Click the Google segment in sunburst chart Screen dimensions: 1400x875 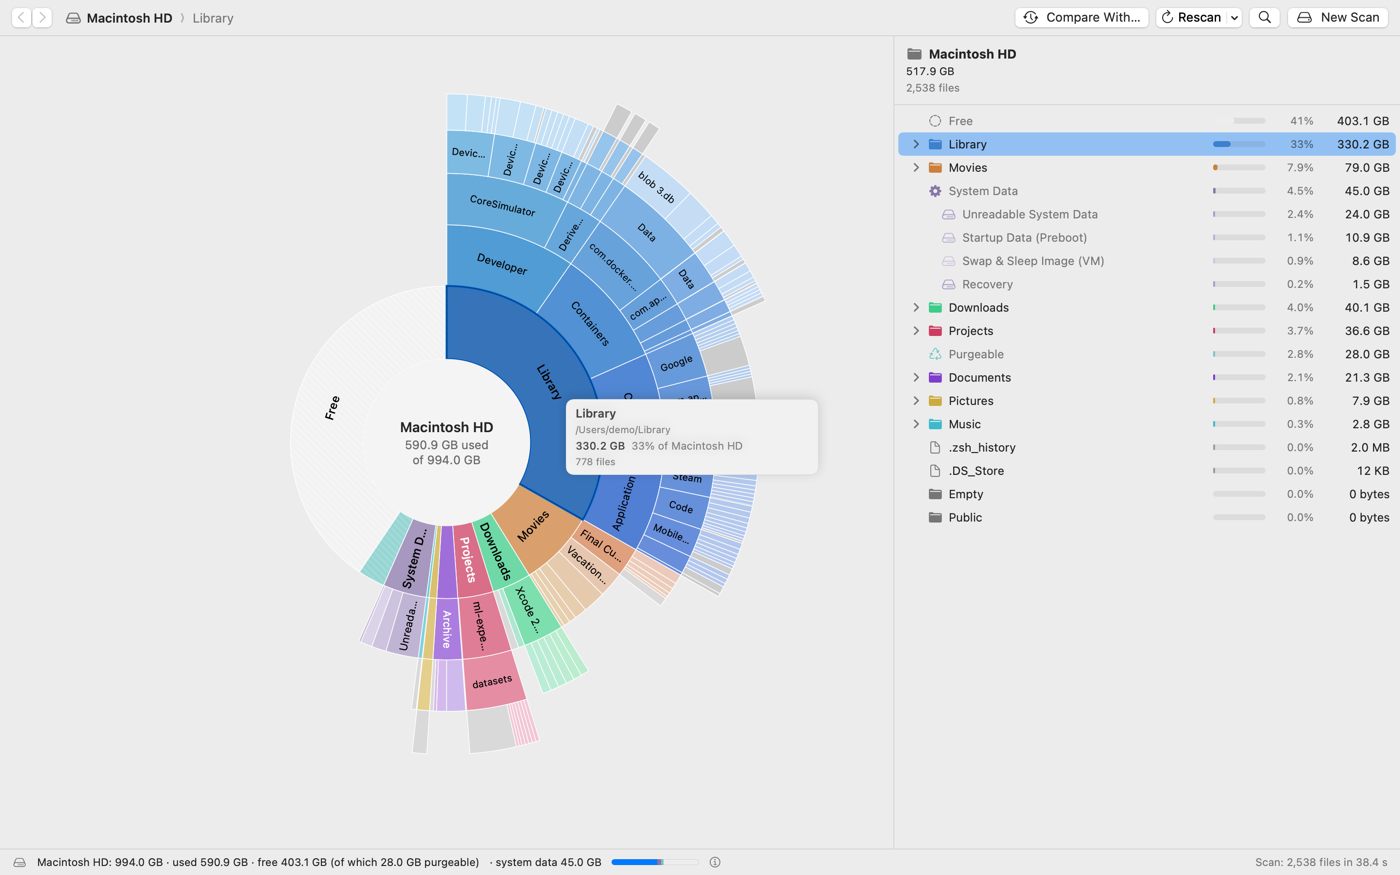(x=677, y=363)
